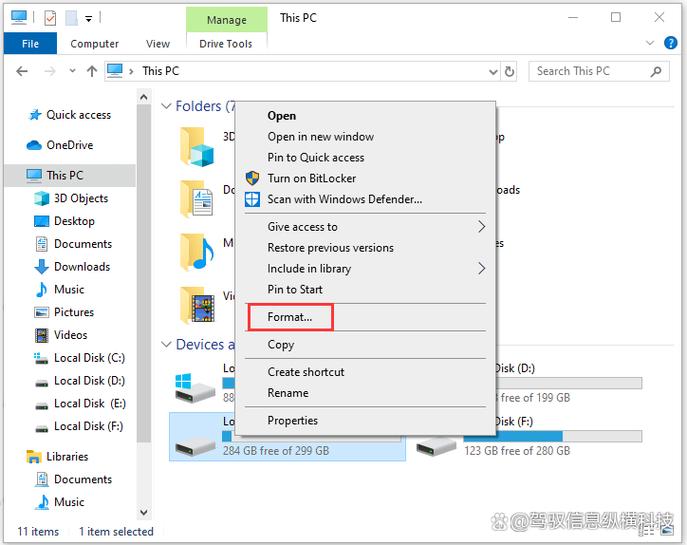687x545 pixels.
Task: Click This PC in the address bar
Action: click(x=160, y=71)
